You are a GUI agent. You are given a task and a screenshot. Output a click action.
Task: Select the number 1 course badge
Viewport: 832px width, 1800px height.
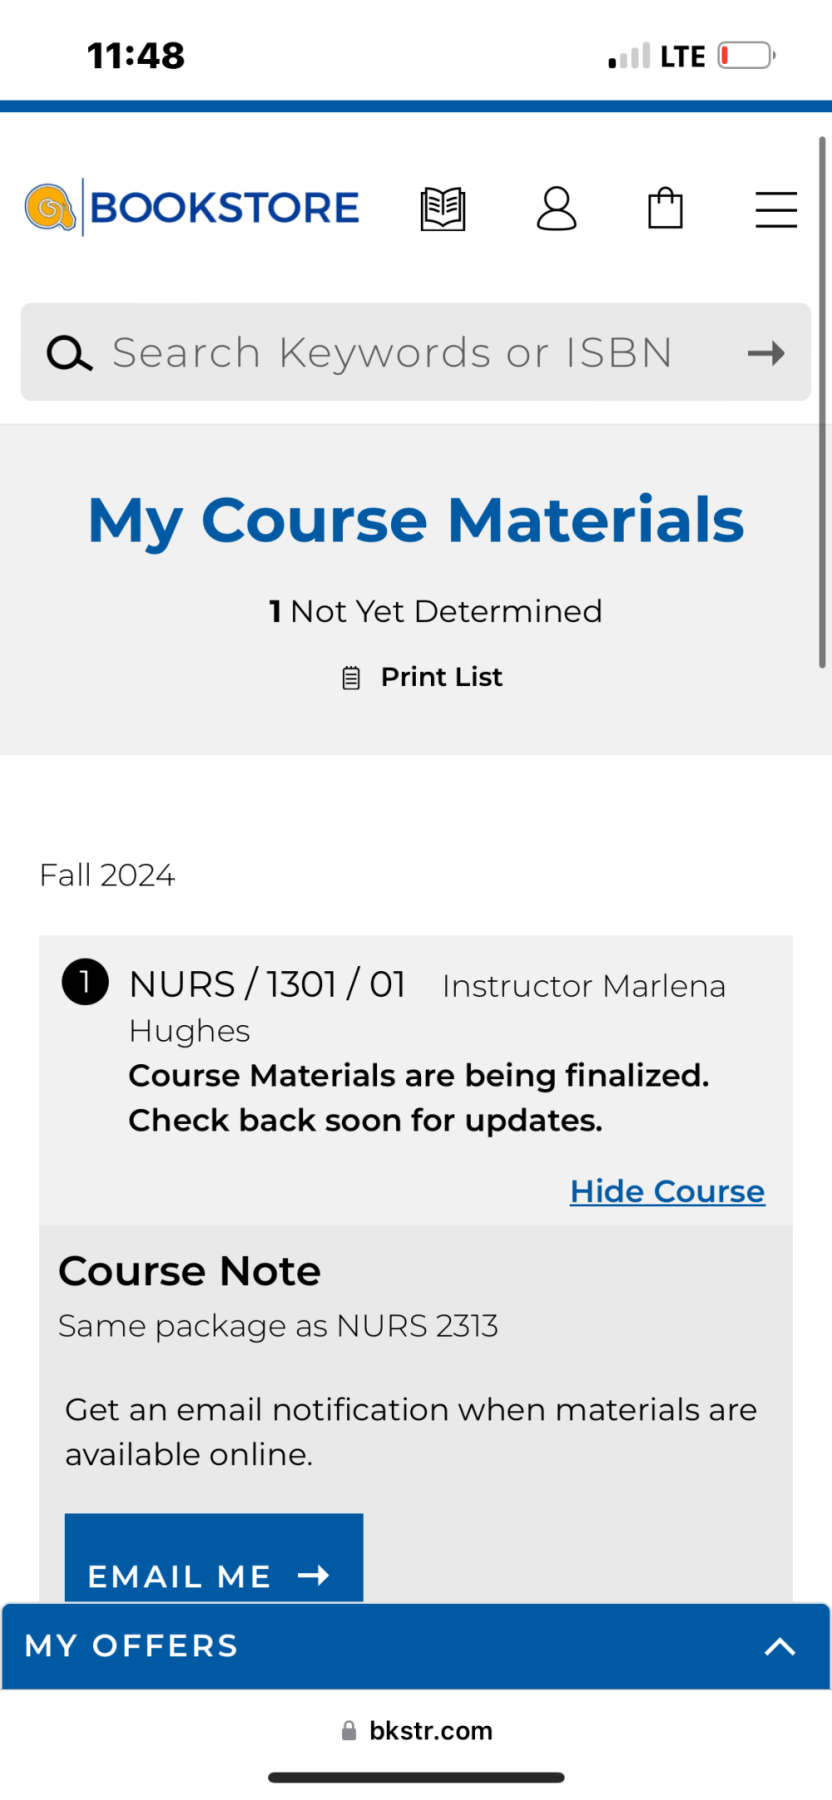coord(85,982)
